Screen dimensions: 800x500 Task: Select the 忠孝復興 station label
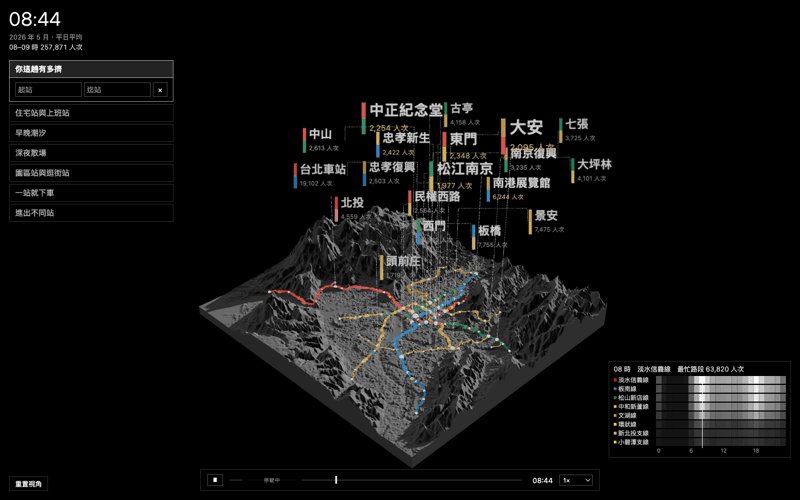(x=392, y=167)
